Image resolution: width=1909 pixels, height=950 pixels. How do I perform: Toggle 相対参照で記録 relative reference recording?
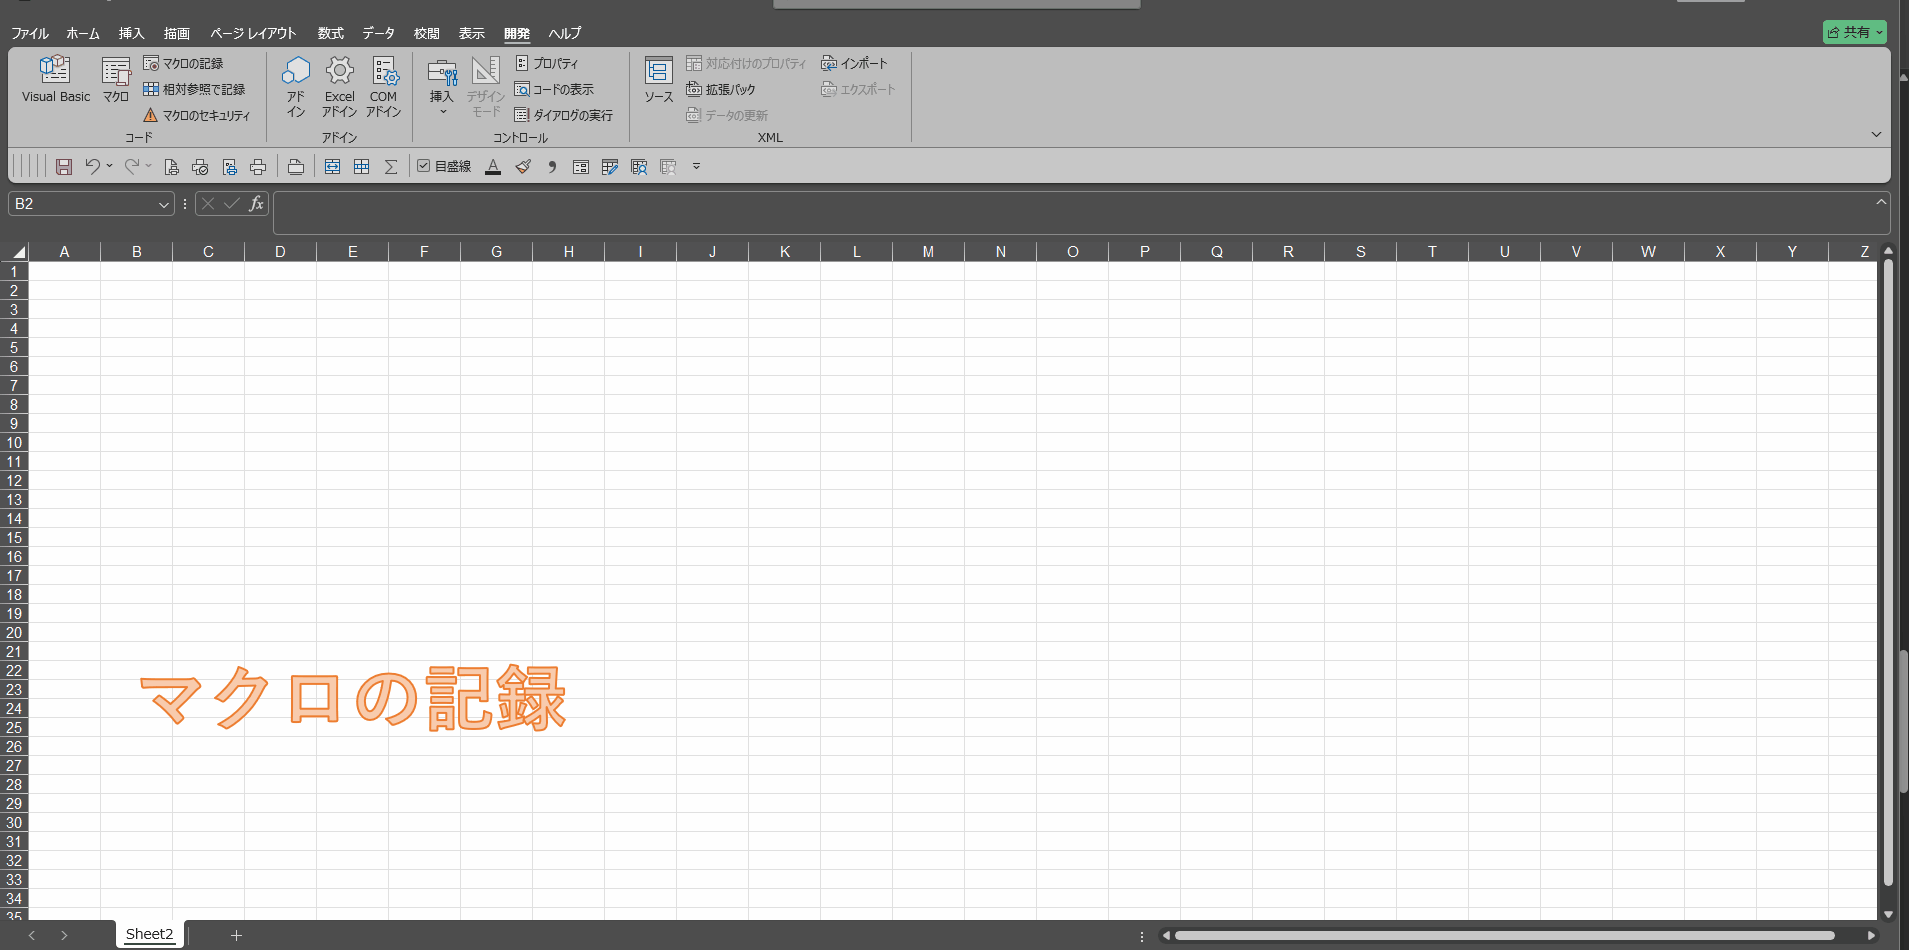194,89
